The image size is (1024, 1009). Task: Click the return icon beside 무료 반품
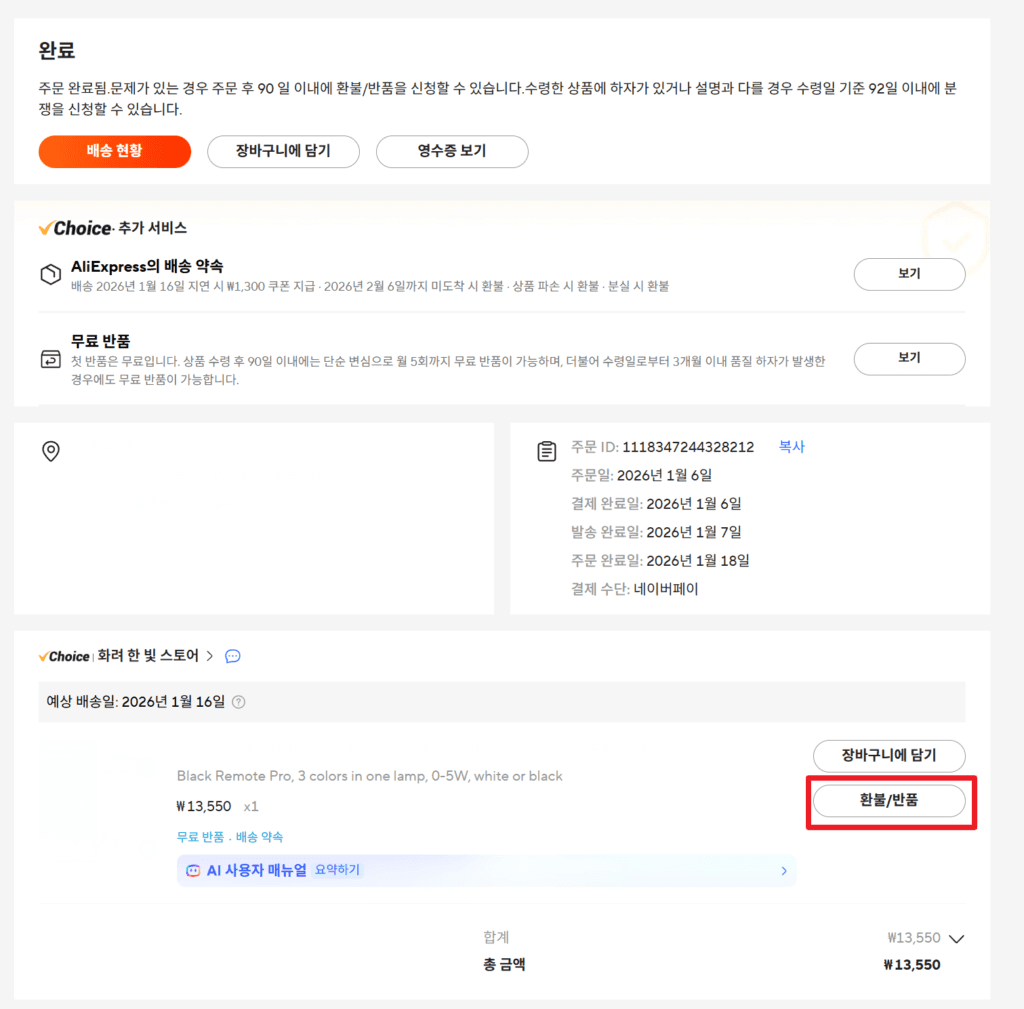click(x=50, y=359)
